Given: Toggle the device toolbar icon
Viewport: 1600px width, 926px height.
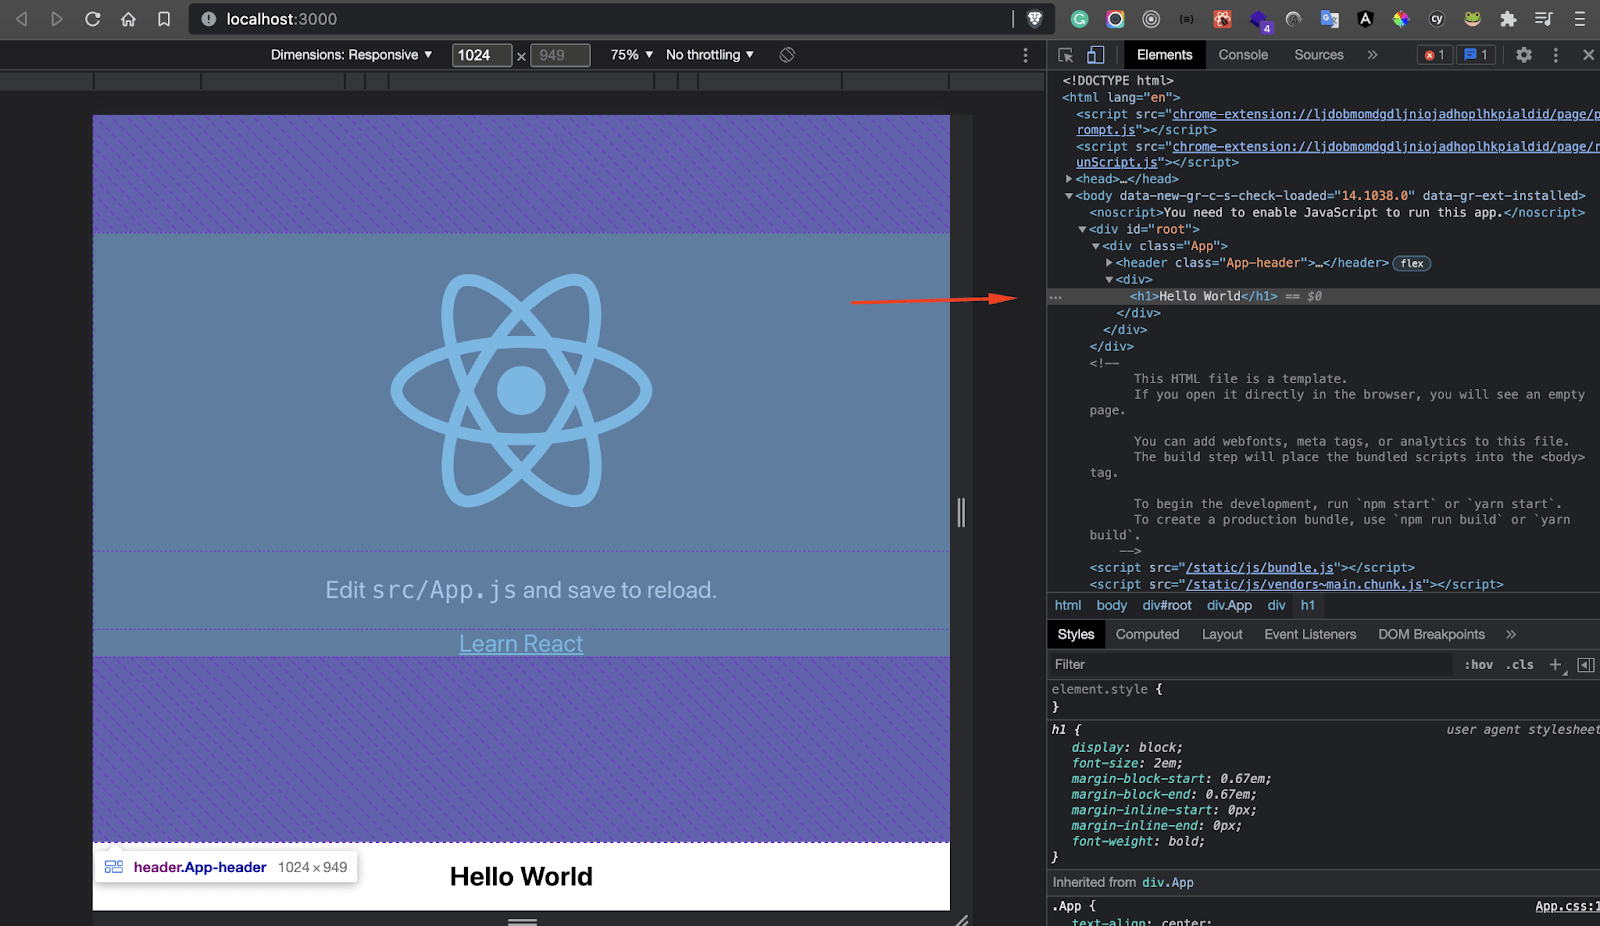Looking at the screenshot, I should tap(1096, 55).
